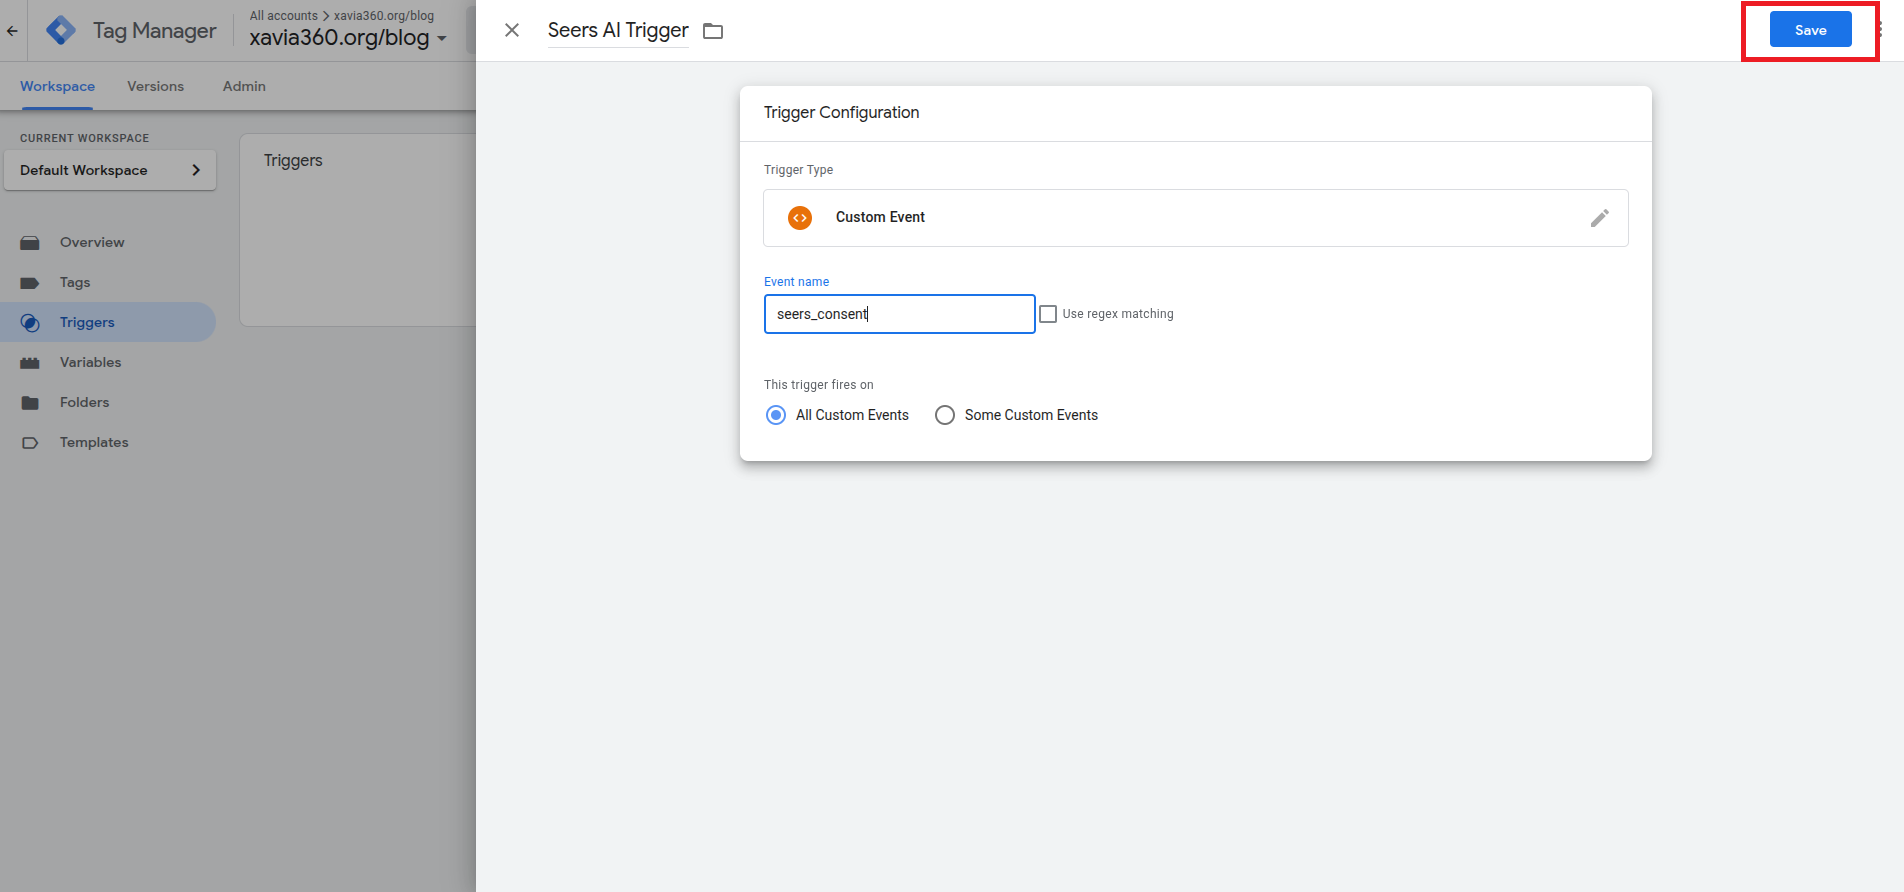Click the pencil edit icon for trigger type

coord(1599,218)
